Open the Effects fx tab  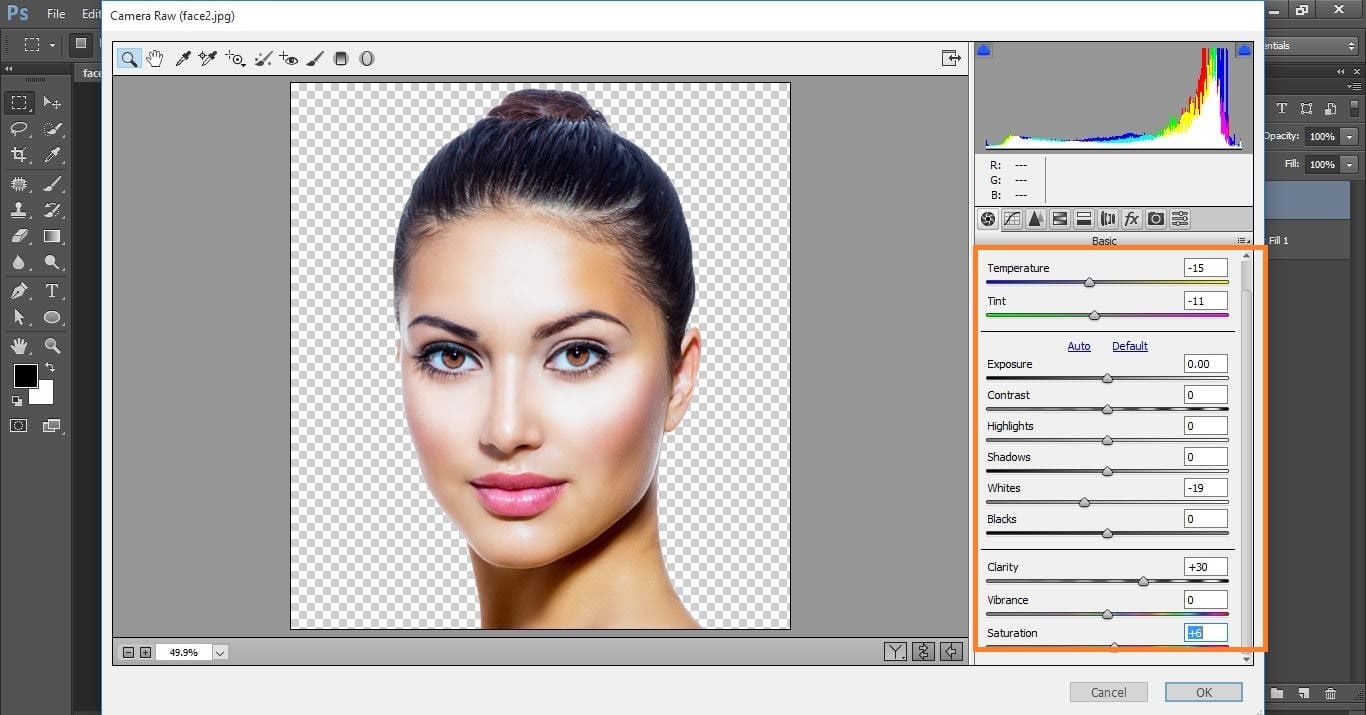point(1132,219)
